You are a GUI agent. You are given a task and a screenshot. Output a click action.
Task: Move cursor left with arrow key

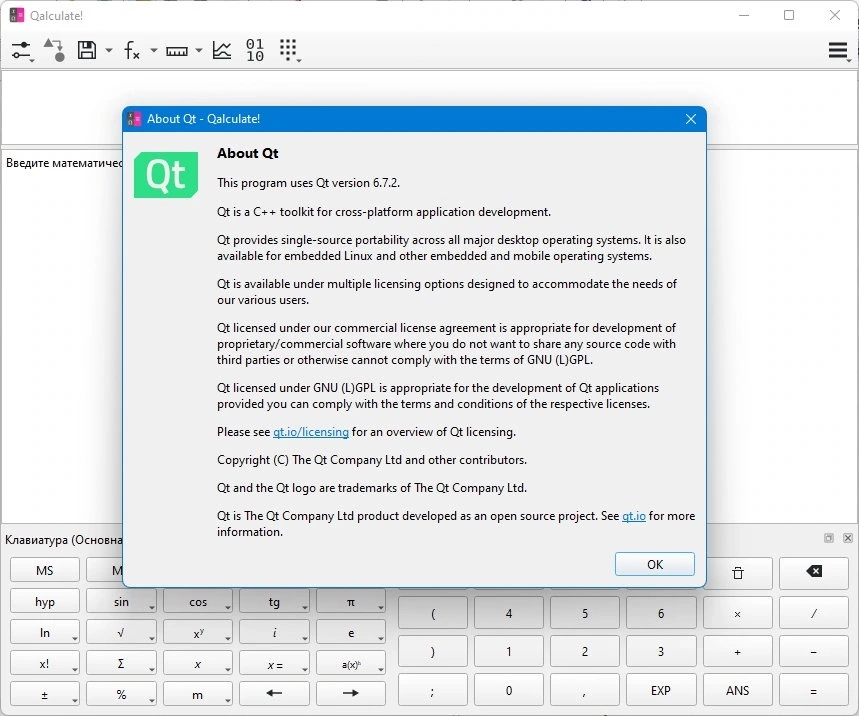pyautogui.click(x=274, y=693)
